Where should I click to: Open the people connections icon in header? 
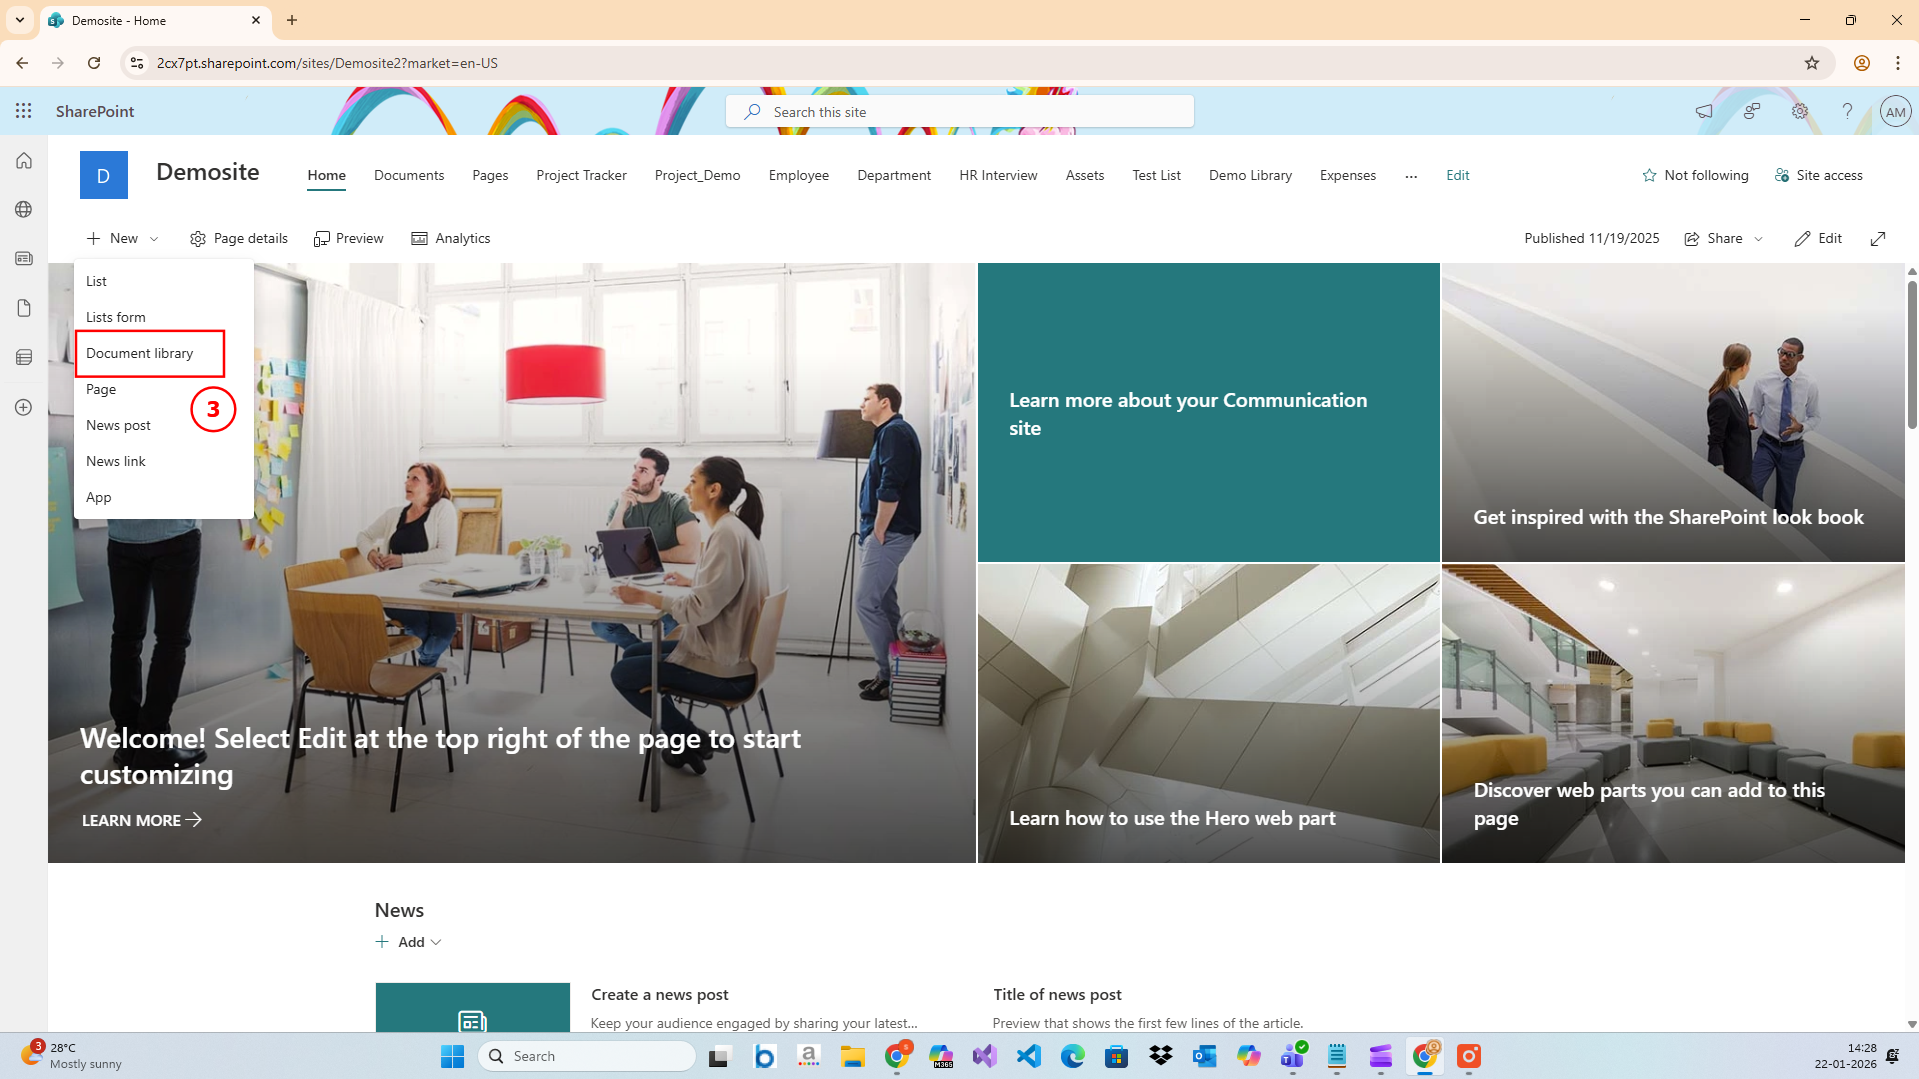(x=1752, y=111)
